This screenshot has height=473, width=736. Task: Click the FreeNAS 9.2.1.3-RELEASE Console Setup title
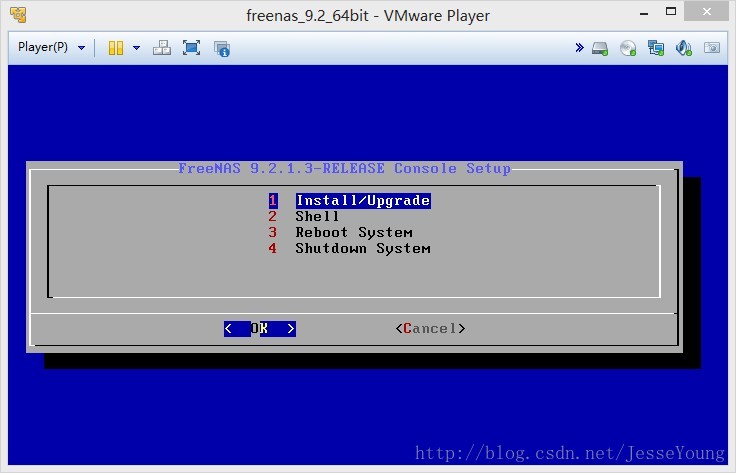click(345, 168)
